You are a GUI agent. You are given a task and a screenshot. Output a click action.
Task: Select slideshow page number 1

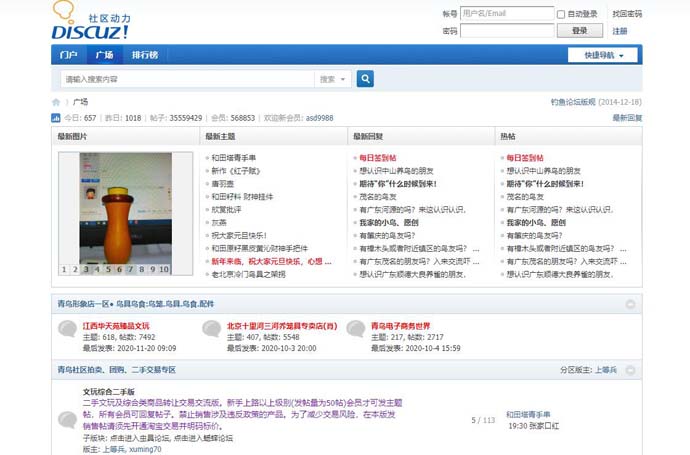pos(64,269)
